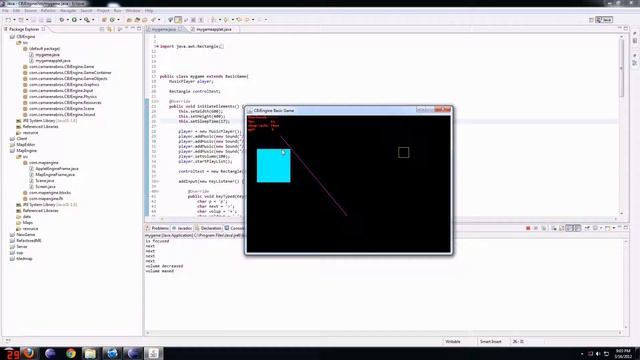Click Remove All Terminated Launches icon
Screen dimensions: 640x360
coord(544,228)
